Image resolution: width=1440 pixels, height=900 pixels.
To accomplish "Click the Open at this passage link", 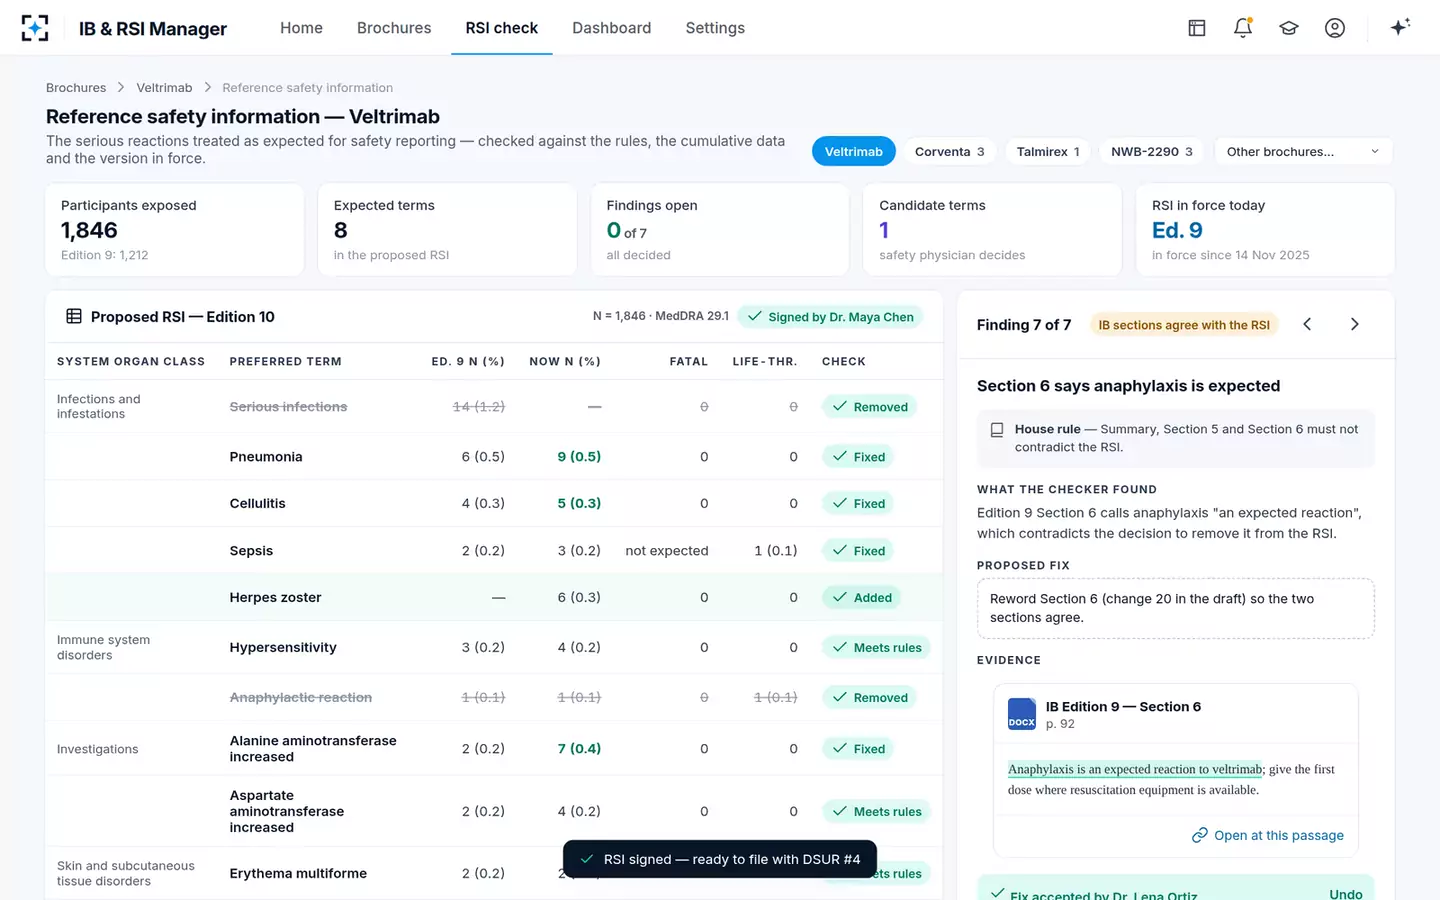I will [1267, 835].
